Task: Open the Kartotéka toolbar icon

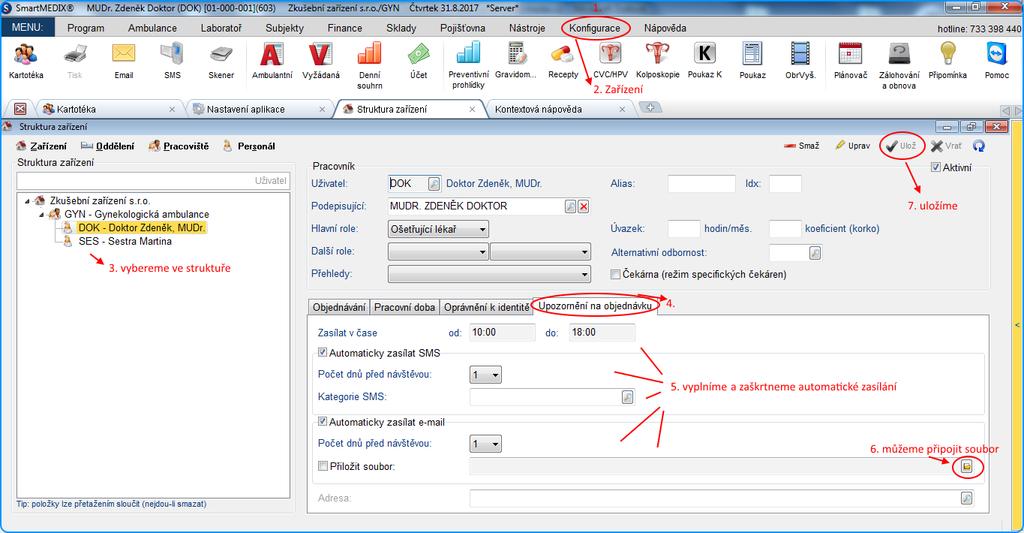Action: [x=26, y=55]
